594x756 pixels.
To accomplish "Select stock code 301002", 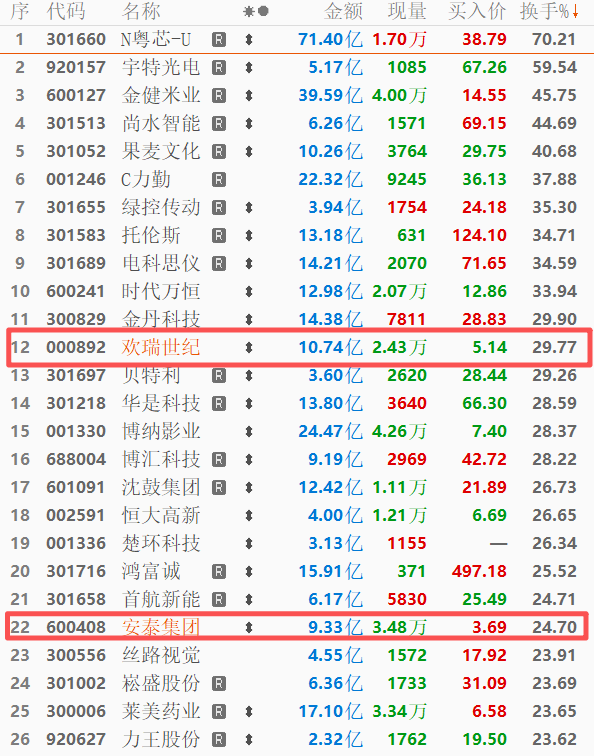I will click(x=76, y=683).
